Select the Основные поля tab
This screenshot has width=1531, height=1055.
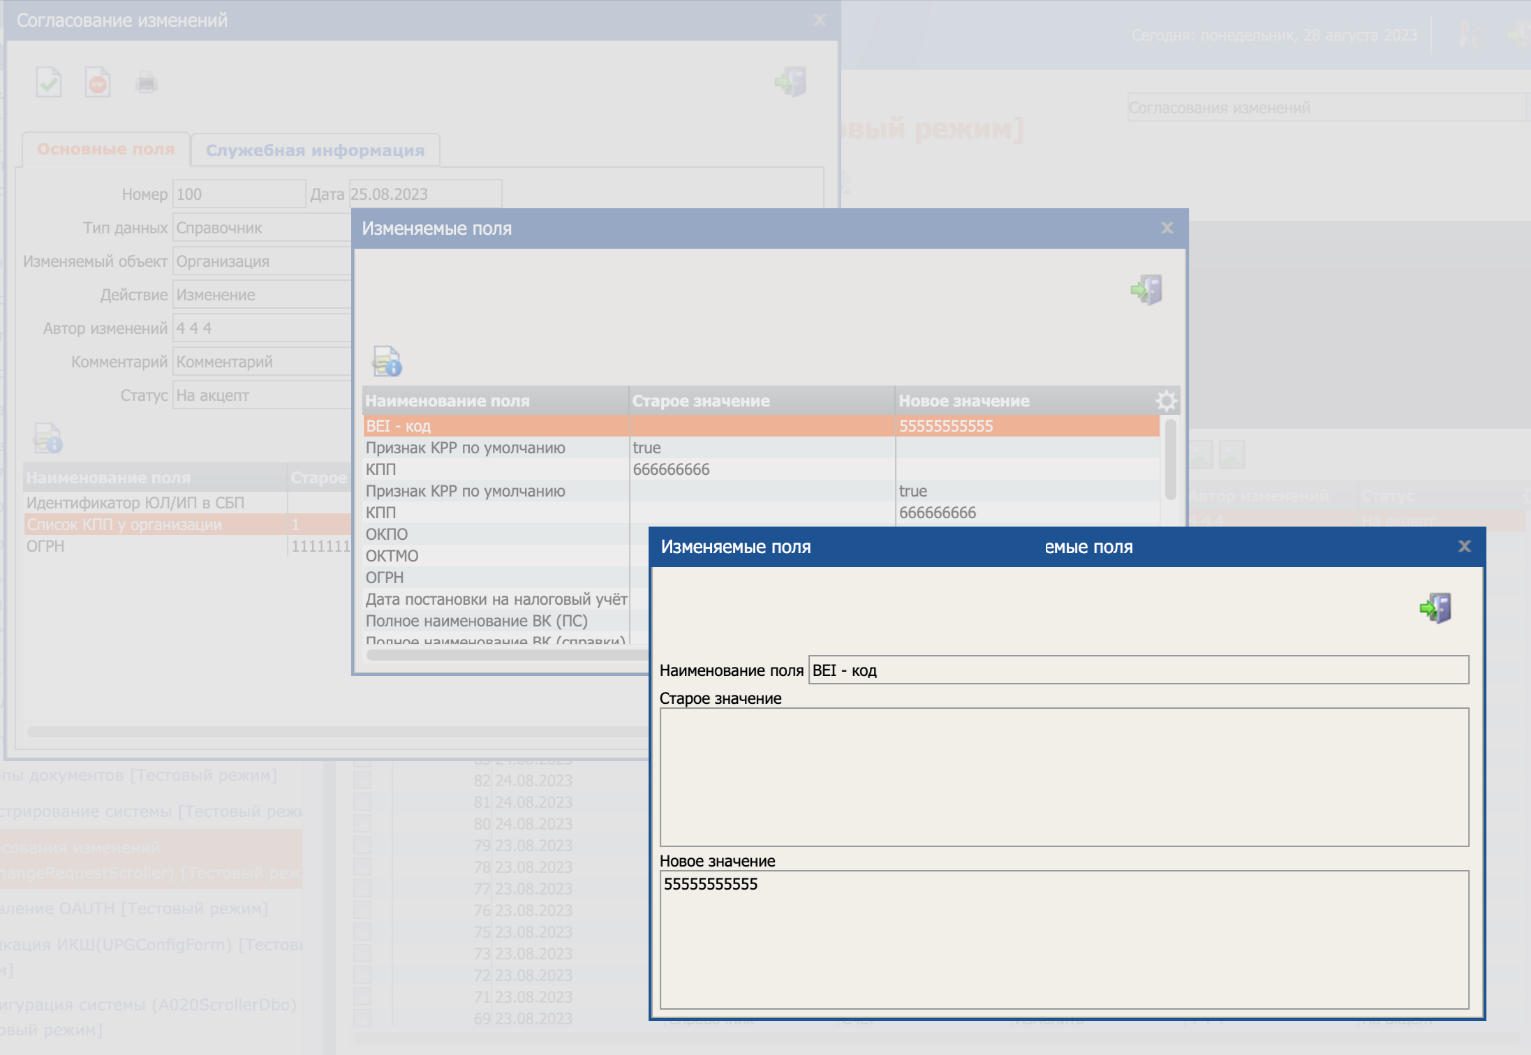(x=106, y=149)
